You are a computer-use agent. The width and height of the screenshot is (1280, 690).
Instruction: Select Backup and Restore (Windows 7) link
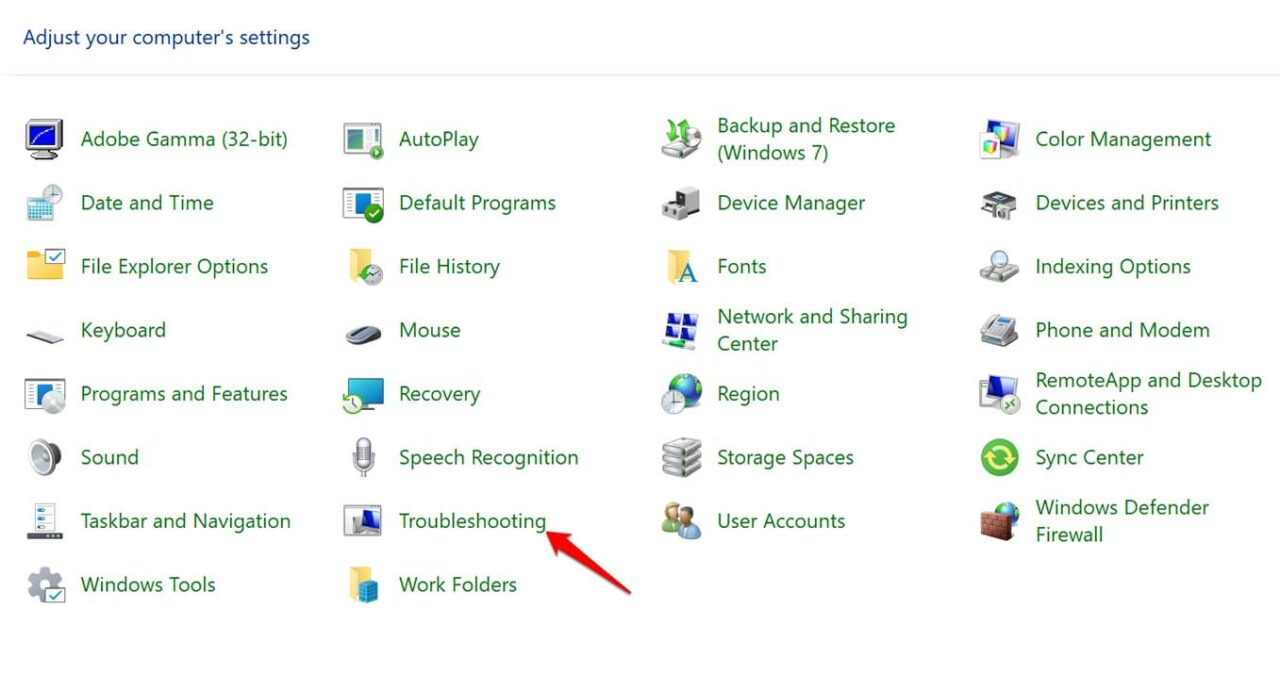coord(806,139)
